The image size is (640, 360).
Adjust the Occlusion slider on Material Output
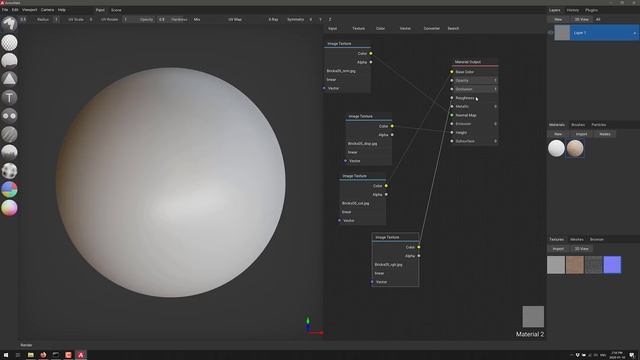476,89
